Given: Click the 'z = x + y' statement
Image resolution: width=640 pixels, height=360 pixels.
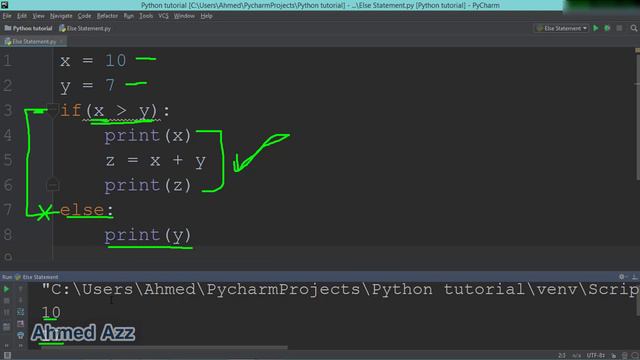Looking at the screenshot, I should 156,160.
